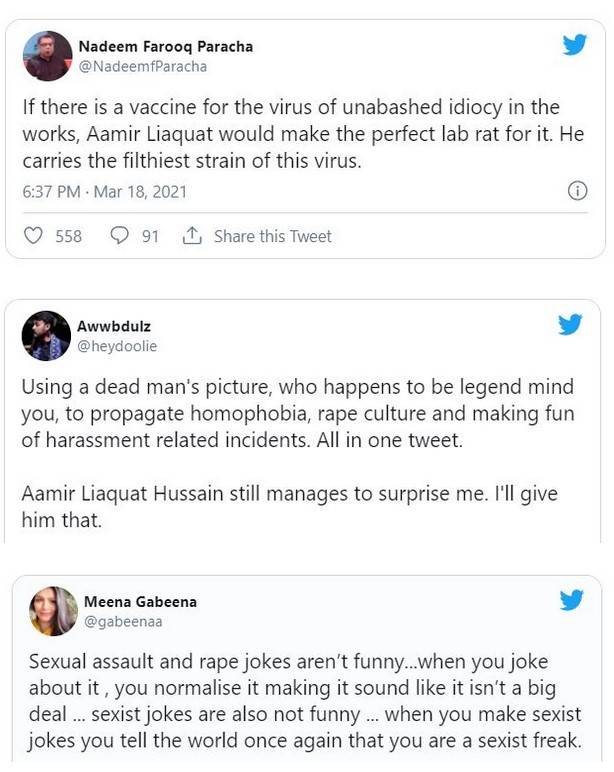Click the Meena Gabeena display name
This screenshot has width=614, height=772.
140,601
